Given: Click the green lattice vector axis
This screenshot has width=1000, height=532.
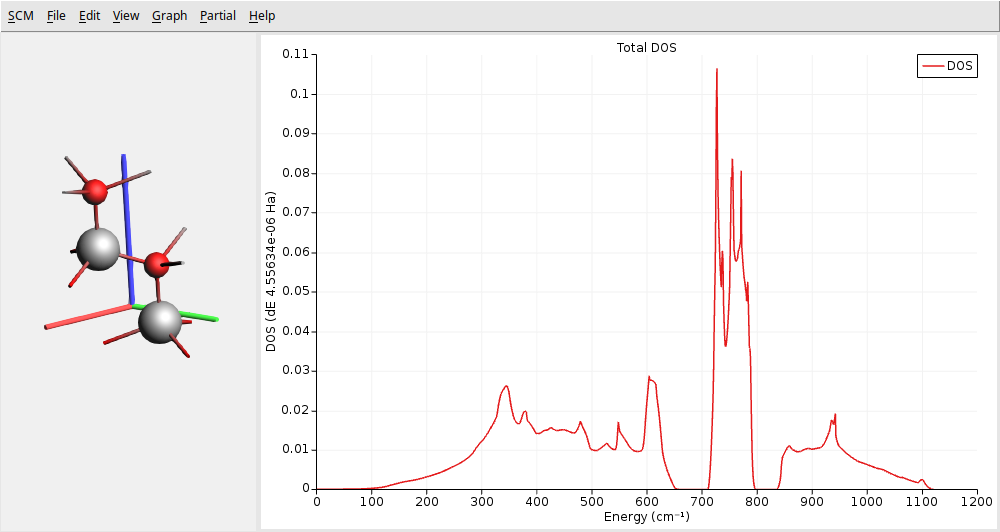Looking at the screenshot, I should [200, 316].
